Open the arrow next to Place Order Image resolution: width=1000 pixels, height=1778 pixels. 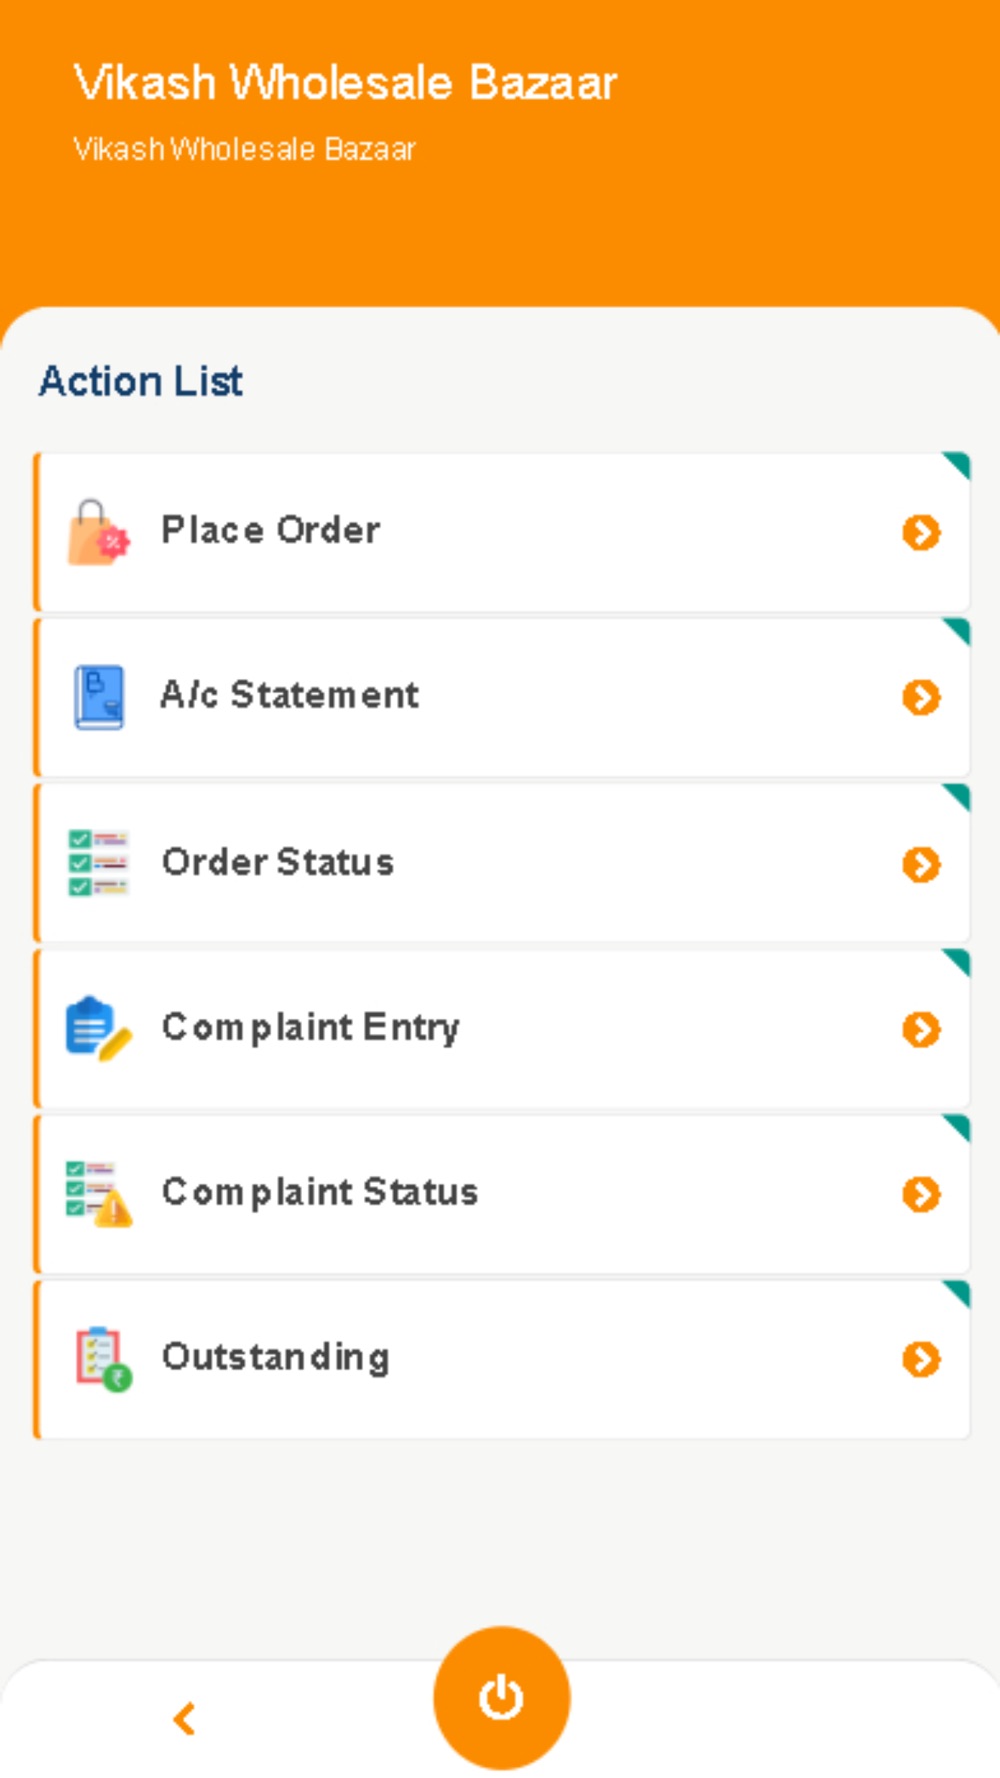921,533
